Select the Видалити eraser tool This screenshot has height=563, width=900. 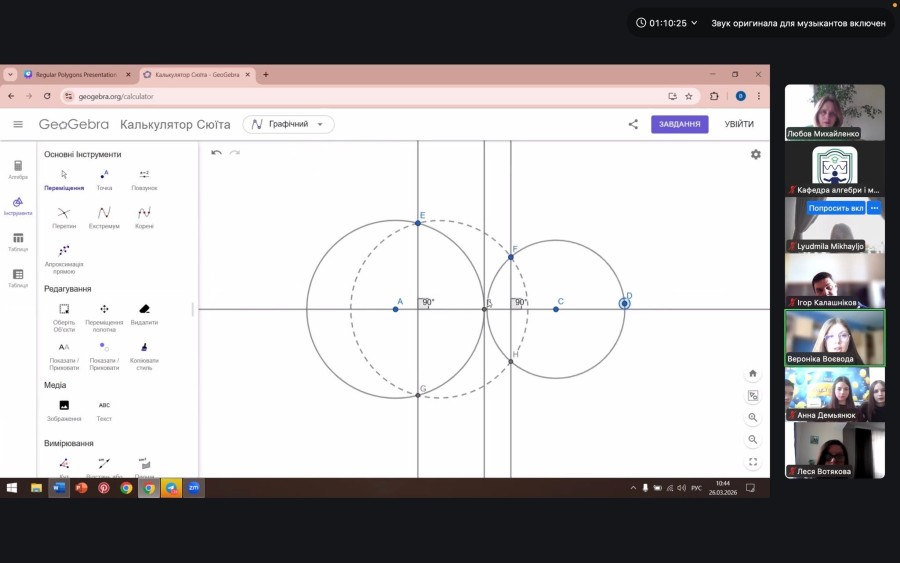coord(144,314)
